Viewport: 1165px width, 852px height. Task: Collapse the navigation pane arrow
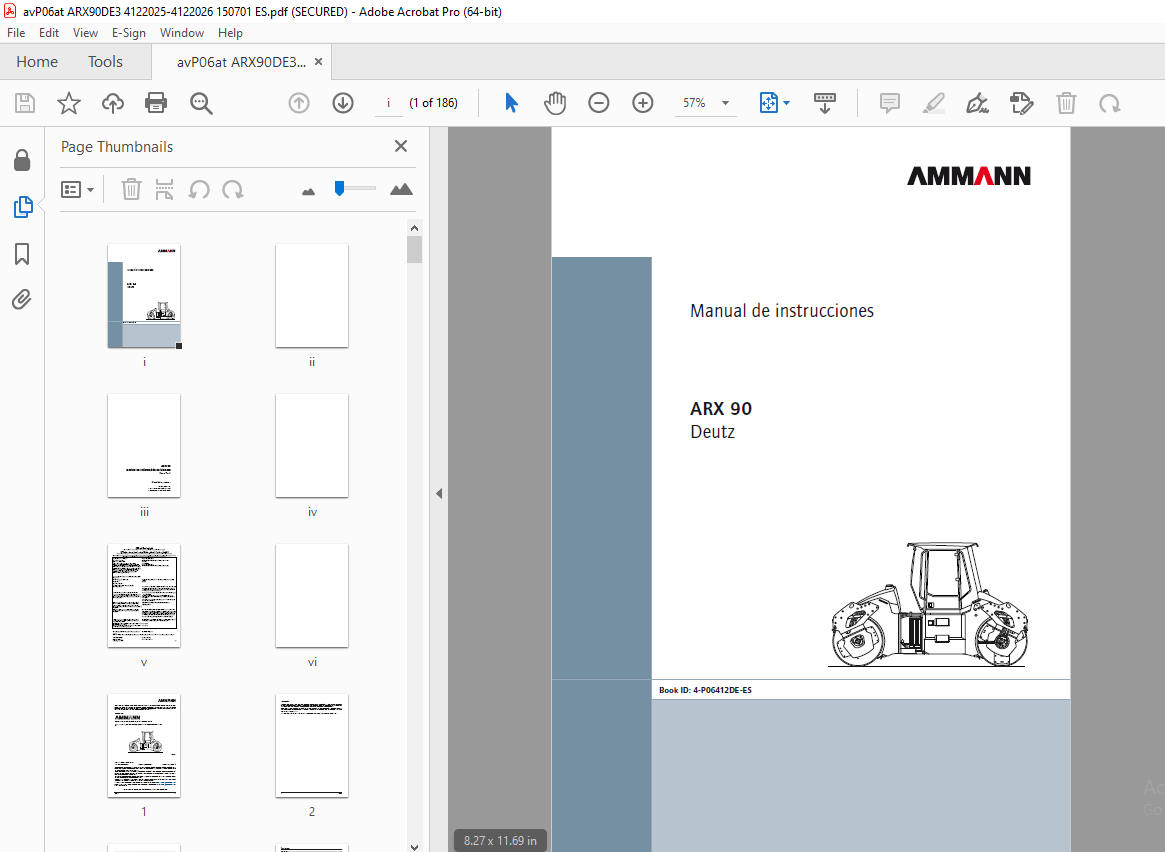point(439,493)
